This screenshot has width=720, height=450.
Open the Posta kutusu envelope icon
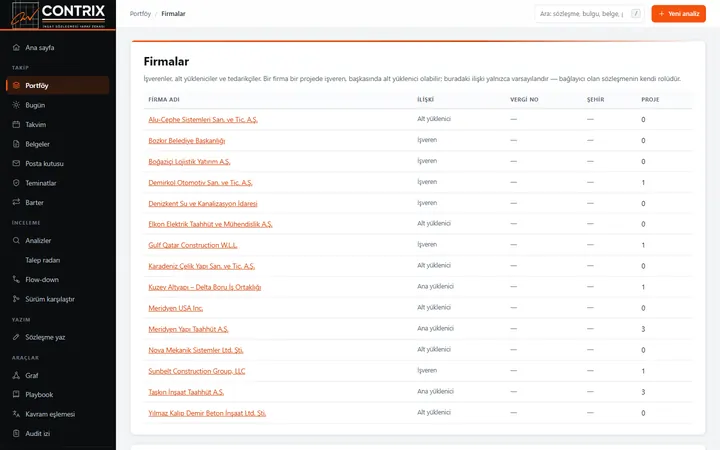(x=16, y=163)
